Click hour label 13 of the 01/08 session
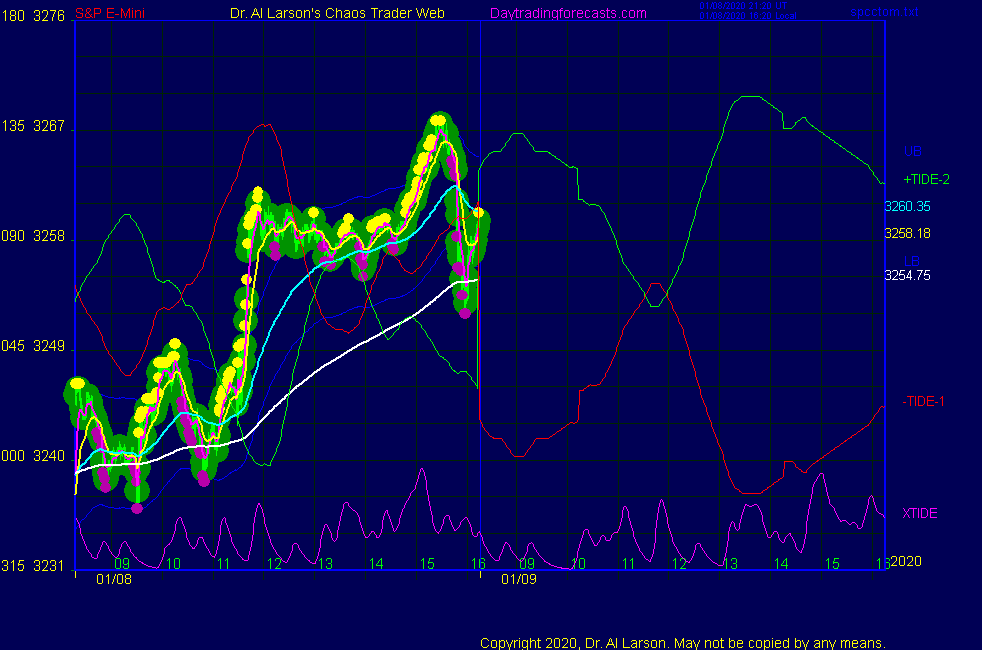The width and height of the screenshot is (982, 650). (x=325, y=564)
